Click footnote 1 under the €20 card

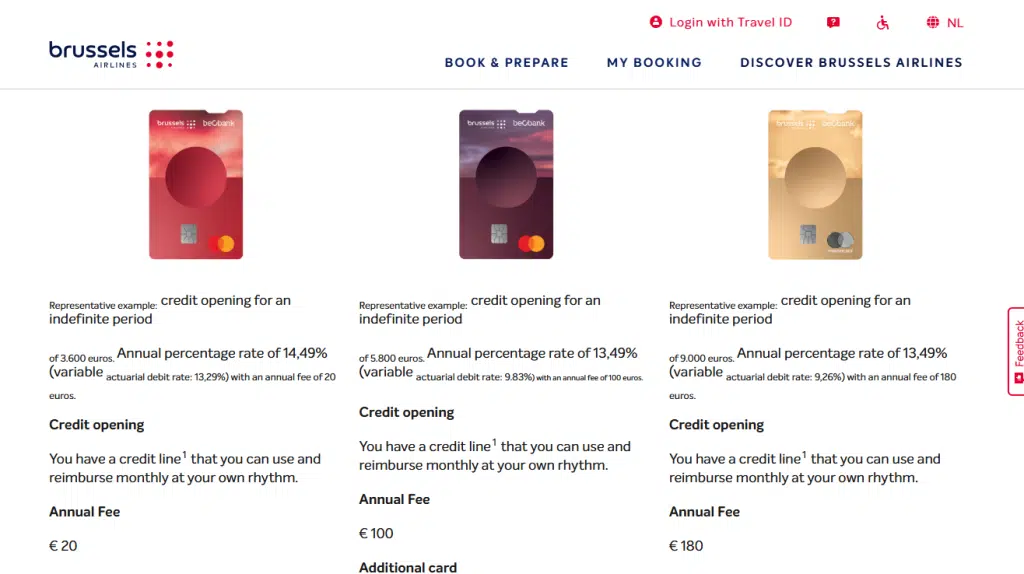coord(184,455)
